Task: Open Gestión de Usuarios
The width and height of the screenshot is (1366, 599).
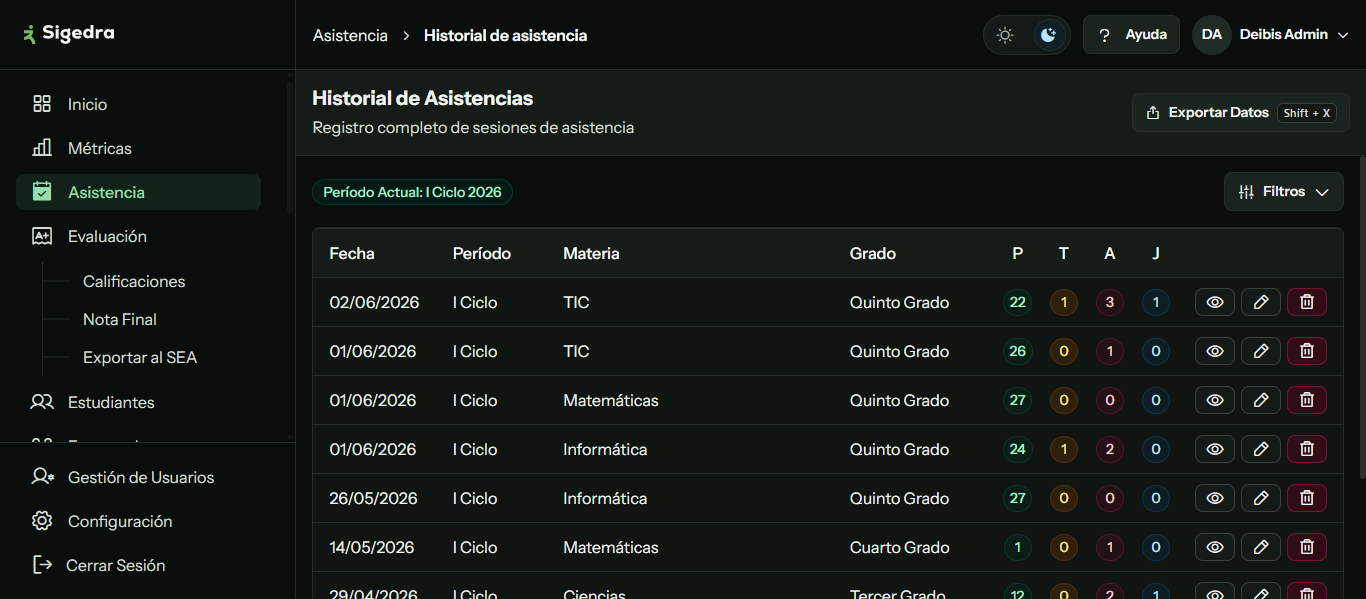Action: click(x=138, y=477)
